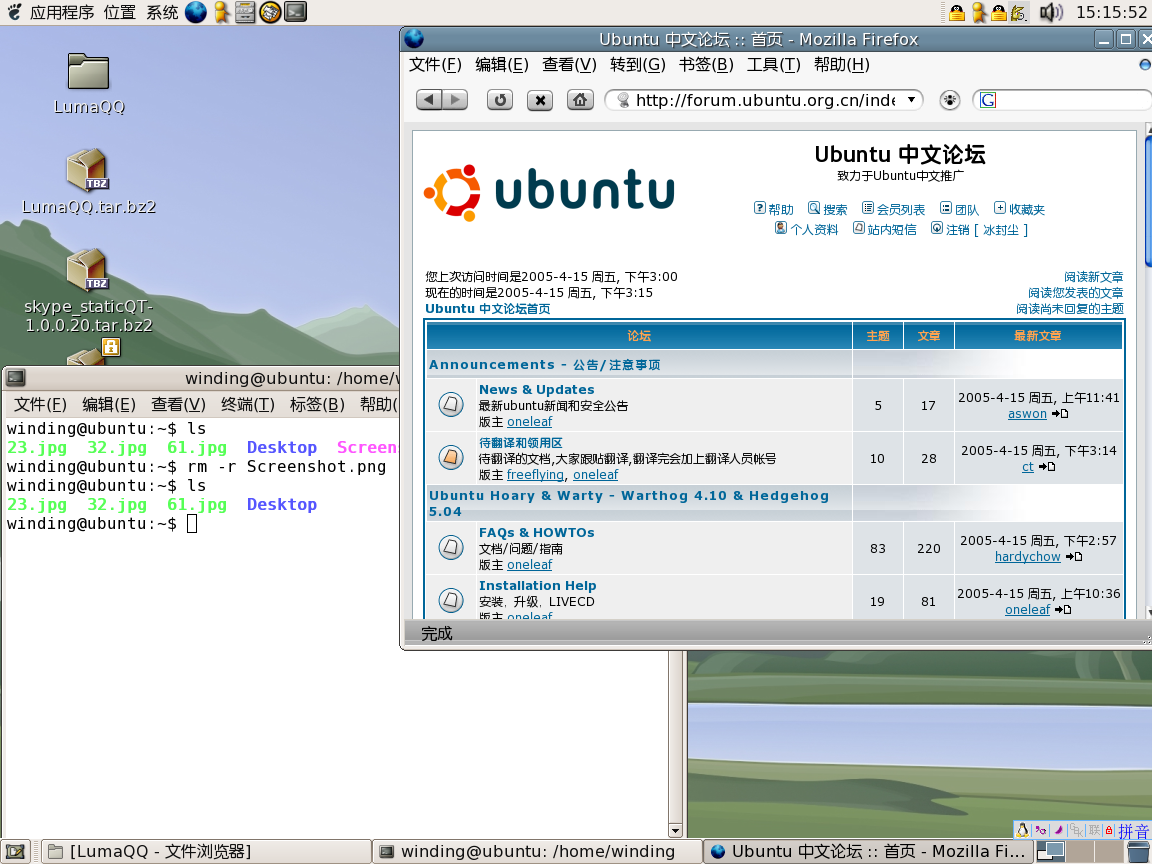The width and height of the screenshot is (1152, 864).
Task: Open 站内短信 messages link
Action: tap(885, 229)
